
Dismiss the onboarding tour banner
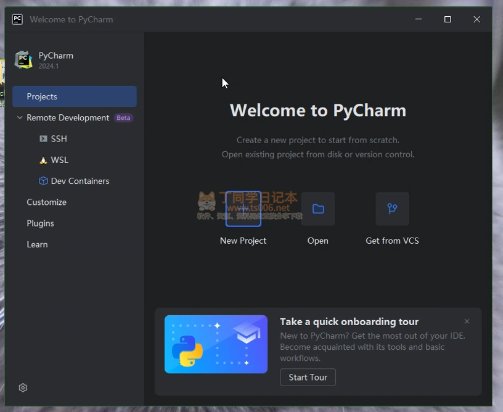[467, 321]
